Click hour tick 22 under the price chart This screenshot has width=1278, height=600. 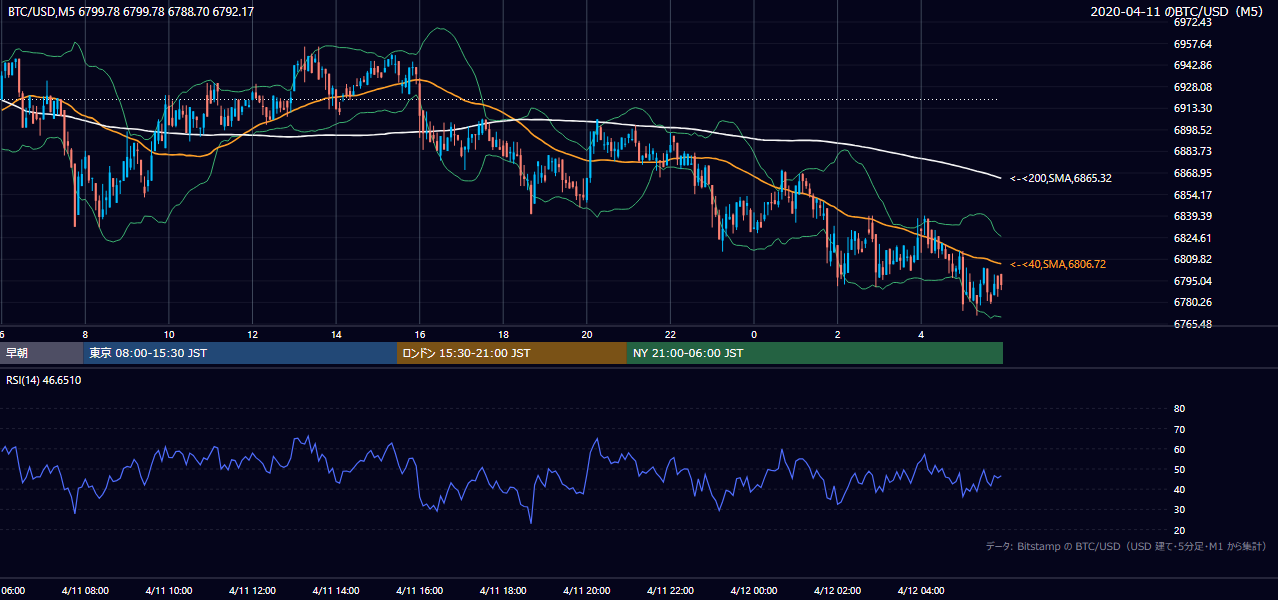pos(670,334)
